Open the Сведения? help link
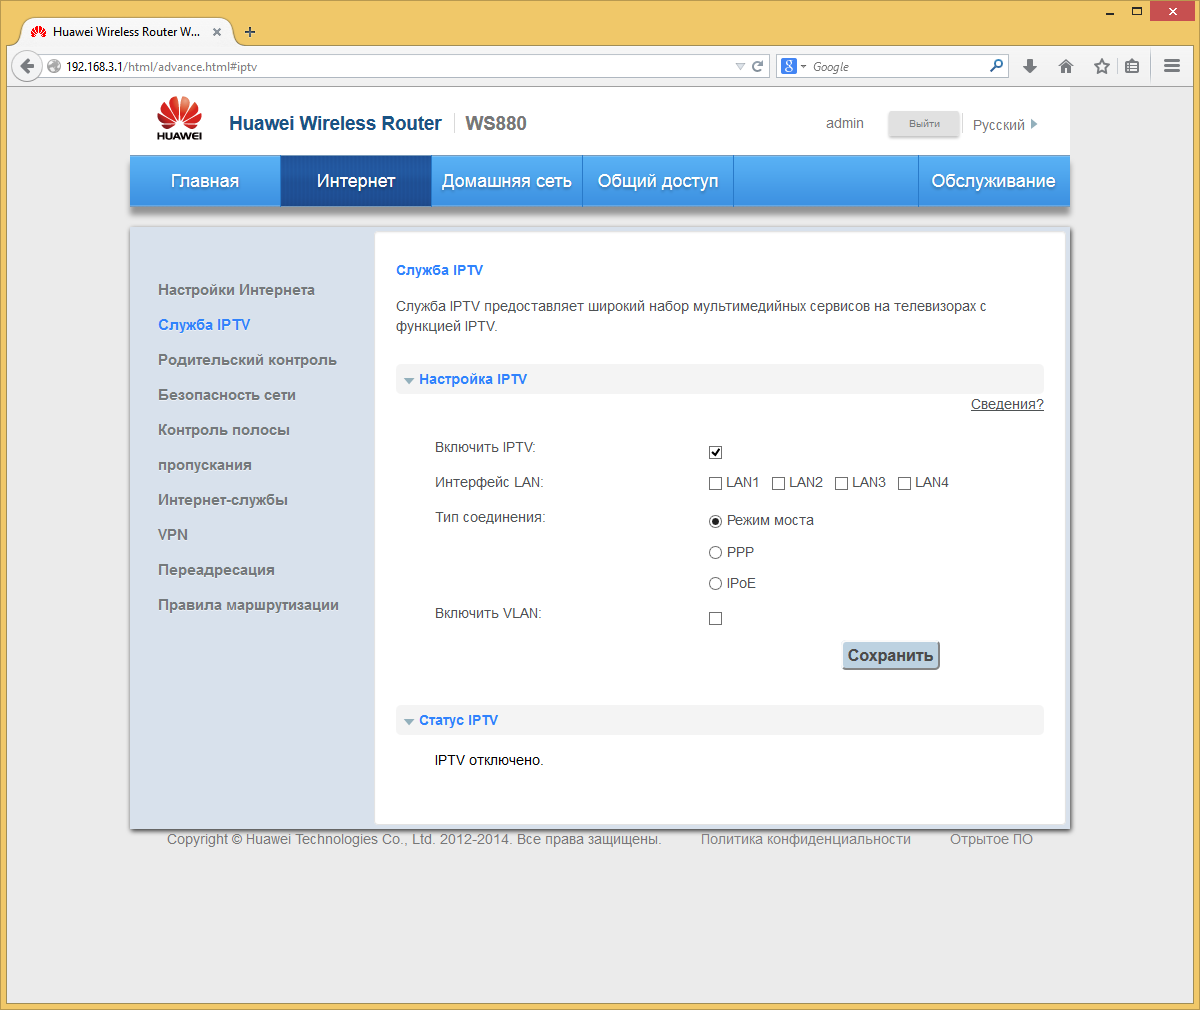The height and width of the screenshot is (1010, 1200). (x=1007, y=404)
